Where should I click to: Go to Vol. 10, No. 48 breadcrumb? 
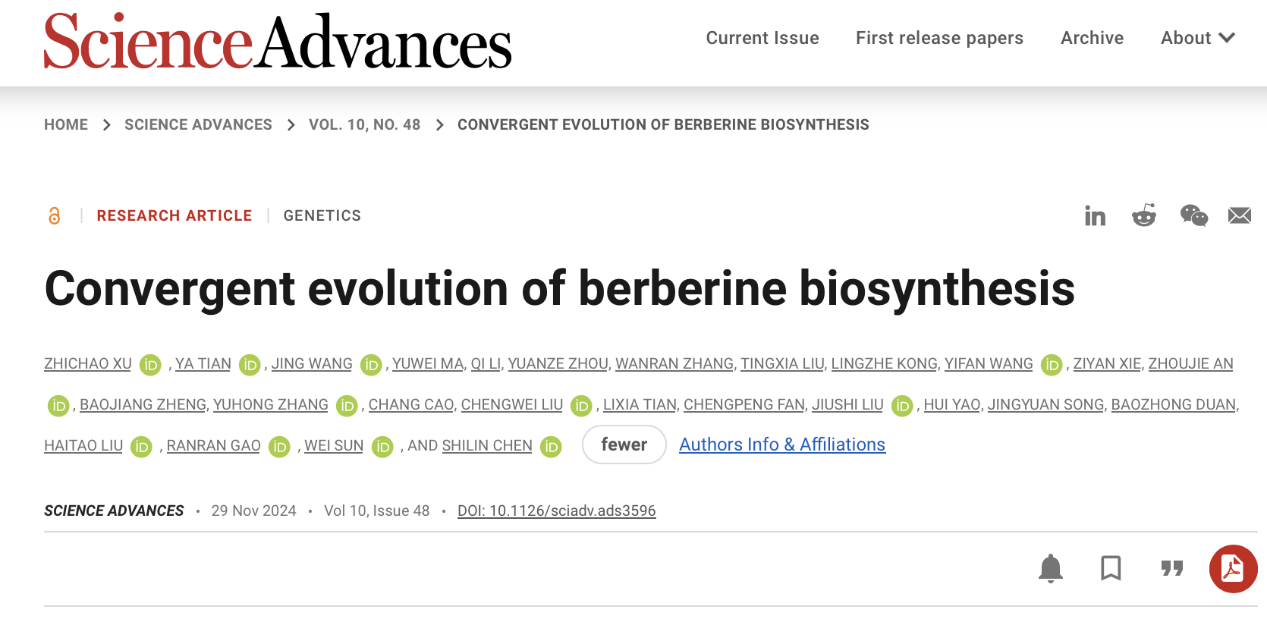click(364, 125)
